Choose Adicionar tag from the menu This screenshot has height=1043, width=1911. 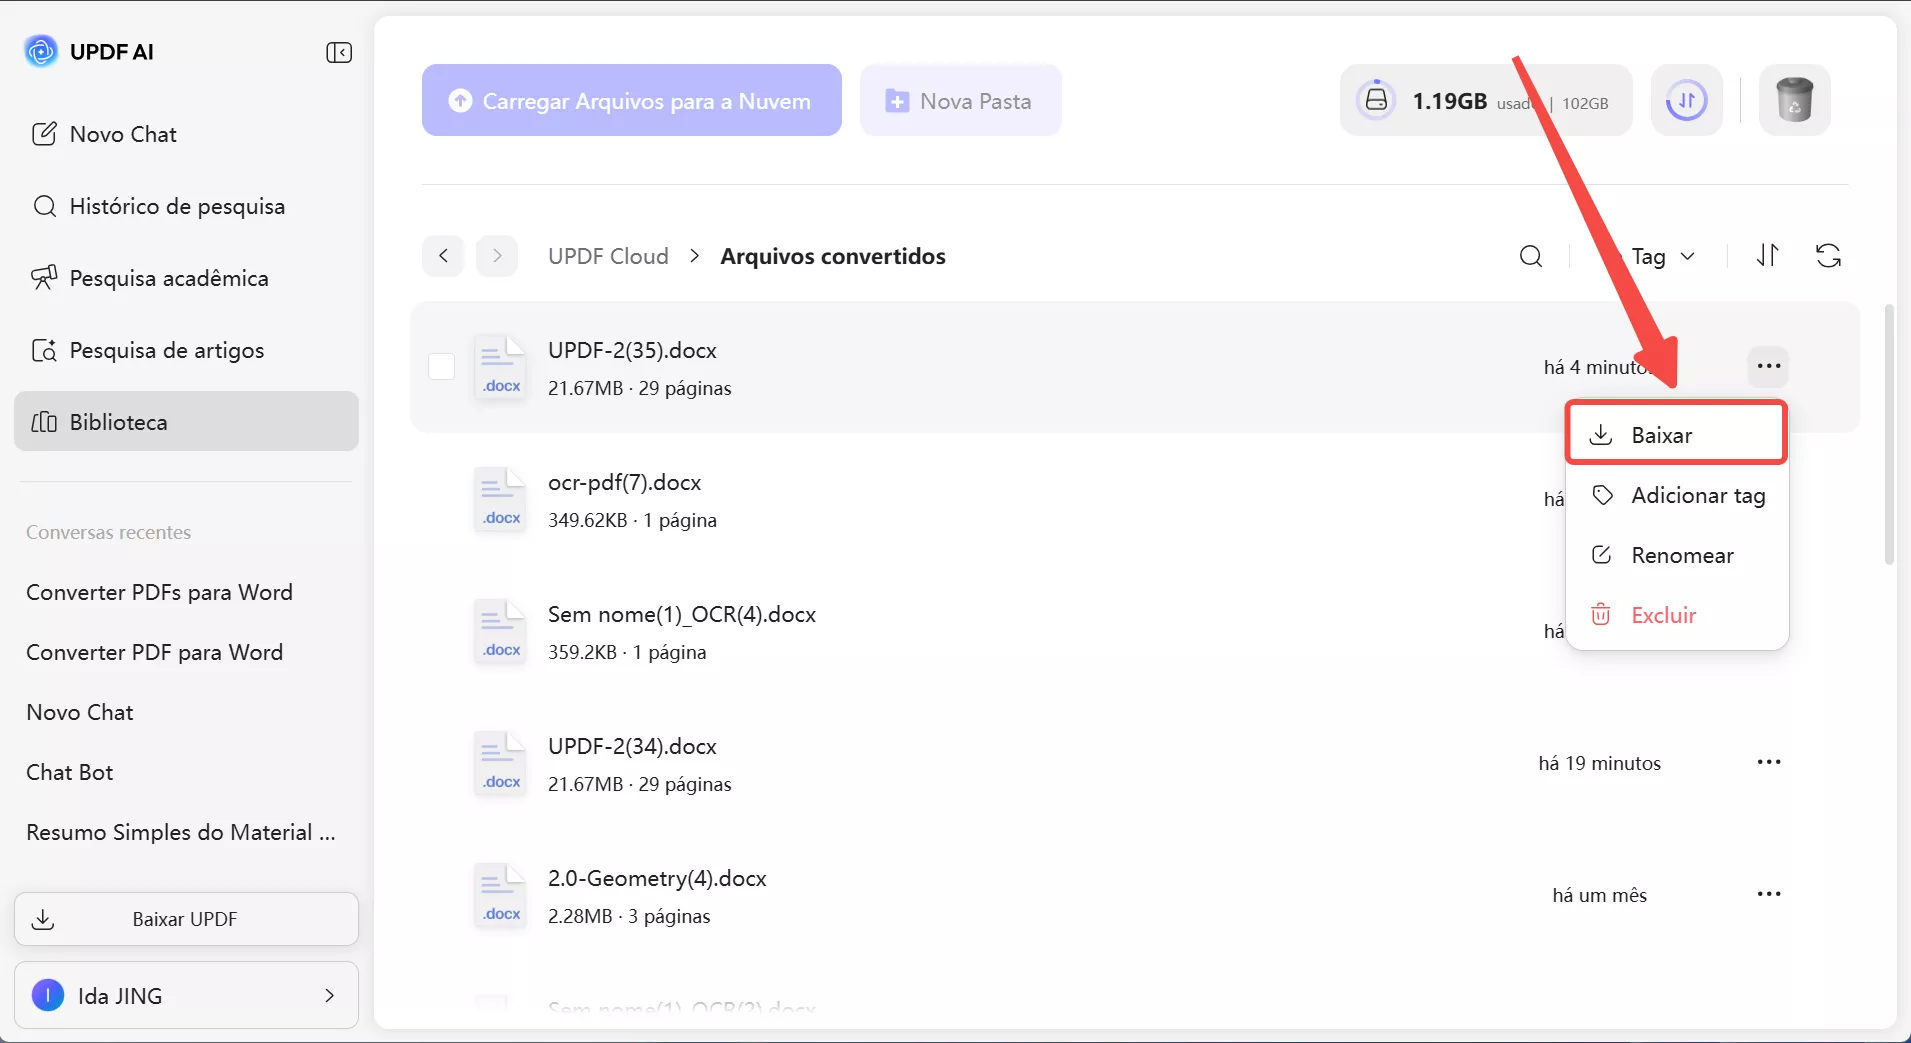click(1677, 495)
